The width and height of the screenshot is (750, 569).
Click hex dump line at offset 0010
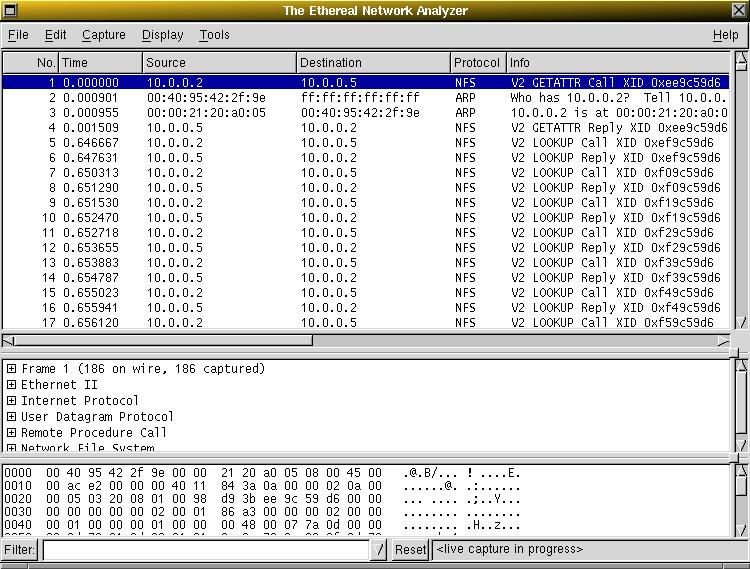click(x=262, y=486)
